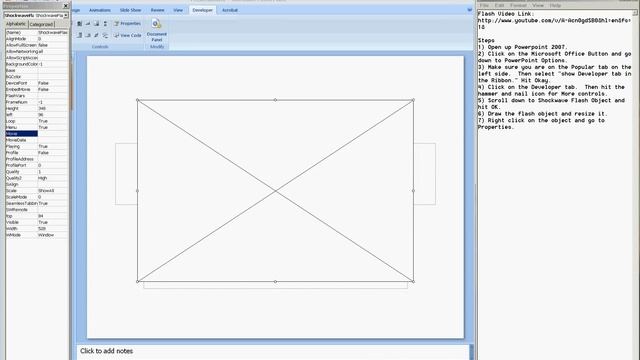
Task: Open the Edit menu in Notepad
Action: click(x=499, y=5)
